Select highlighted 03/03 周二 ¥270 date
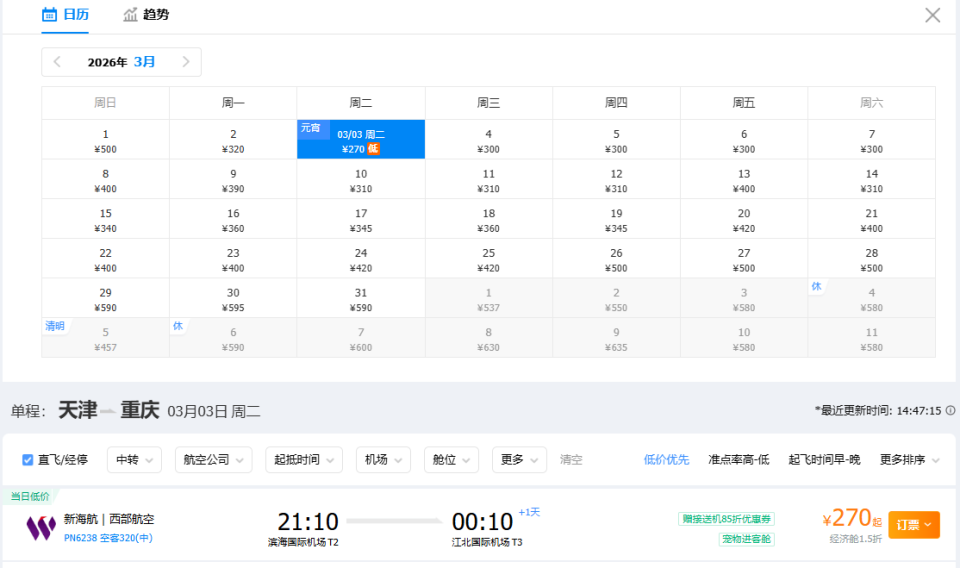The width and height of the screenshot is (960, 568). pos(361,140)
